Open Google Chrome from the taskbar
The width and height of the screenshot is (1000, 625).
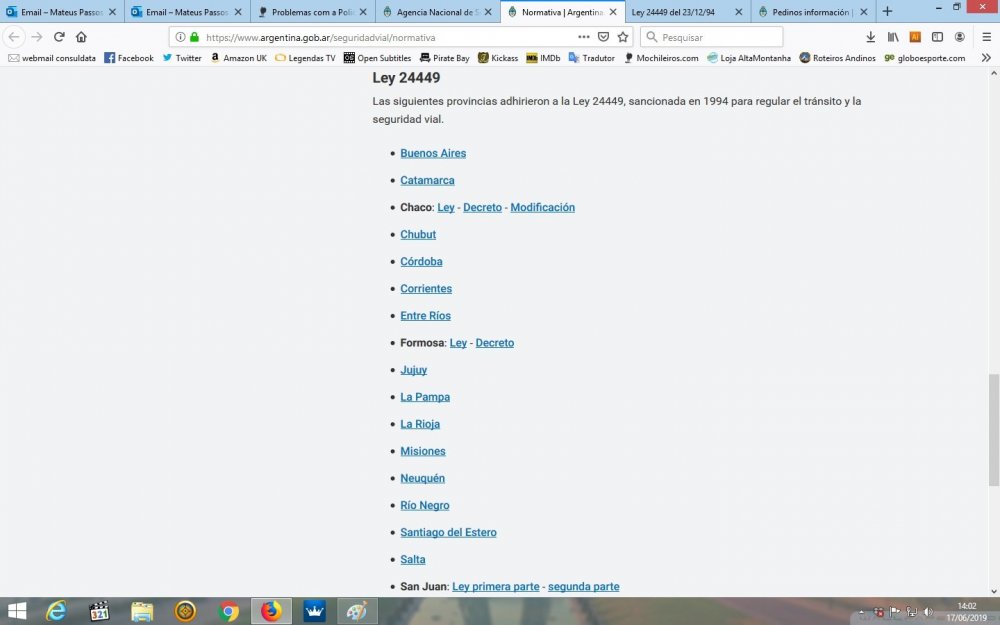(x=229, y=611)
